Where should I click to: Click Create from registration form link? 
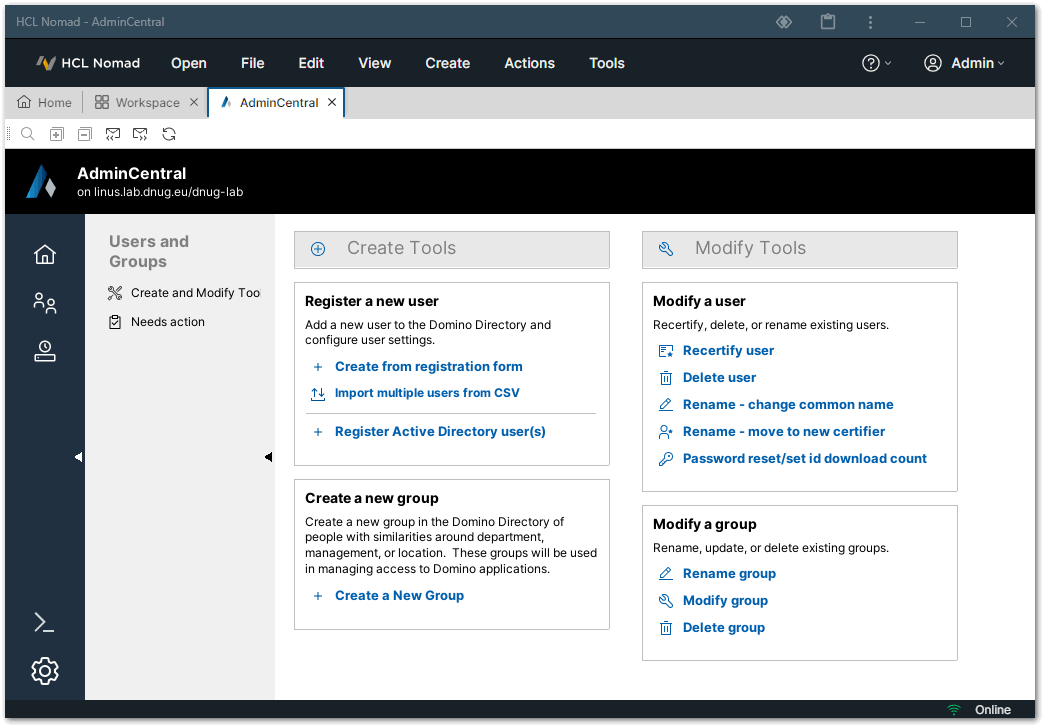(x=428, y=367)
